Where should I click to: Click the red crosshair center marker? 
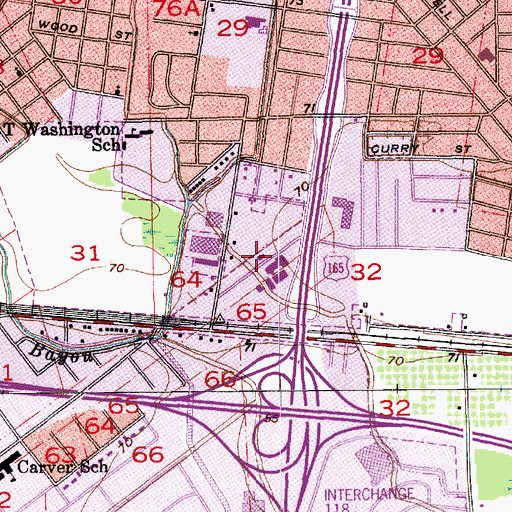(x=256, y=256)
